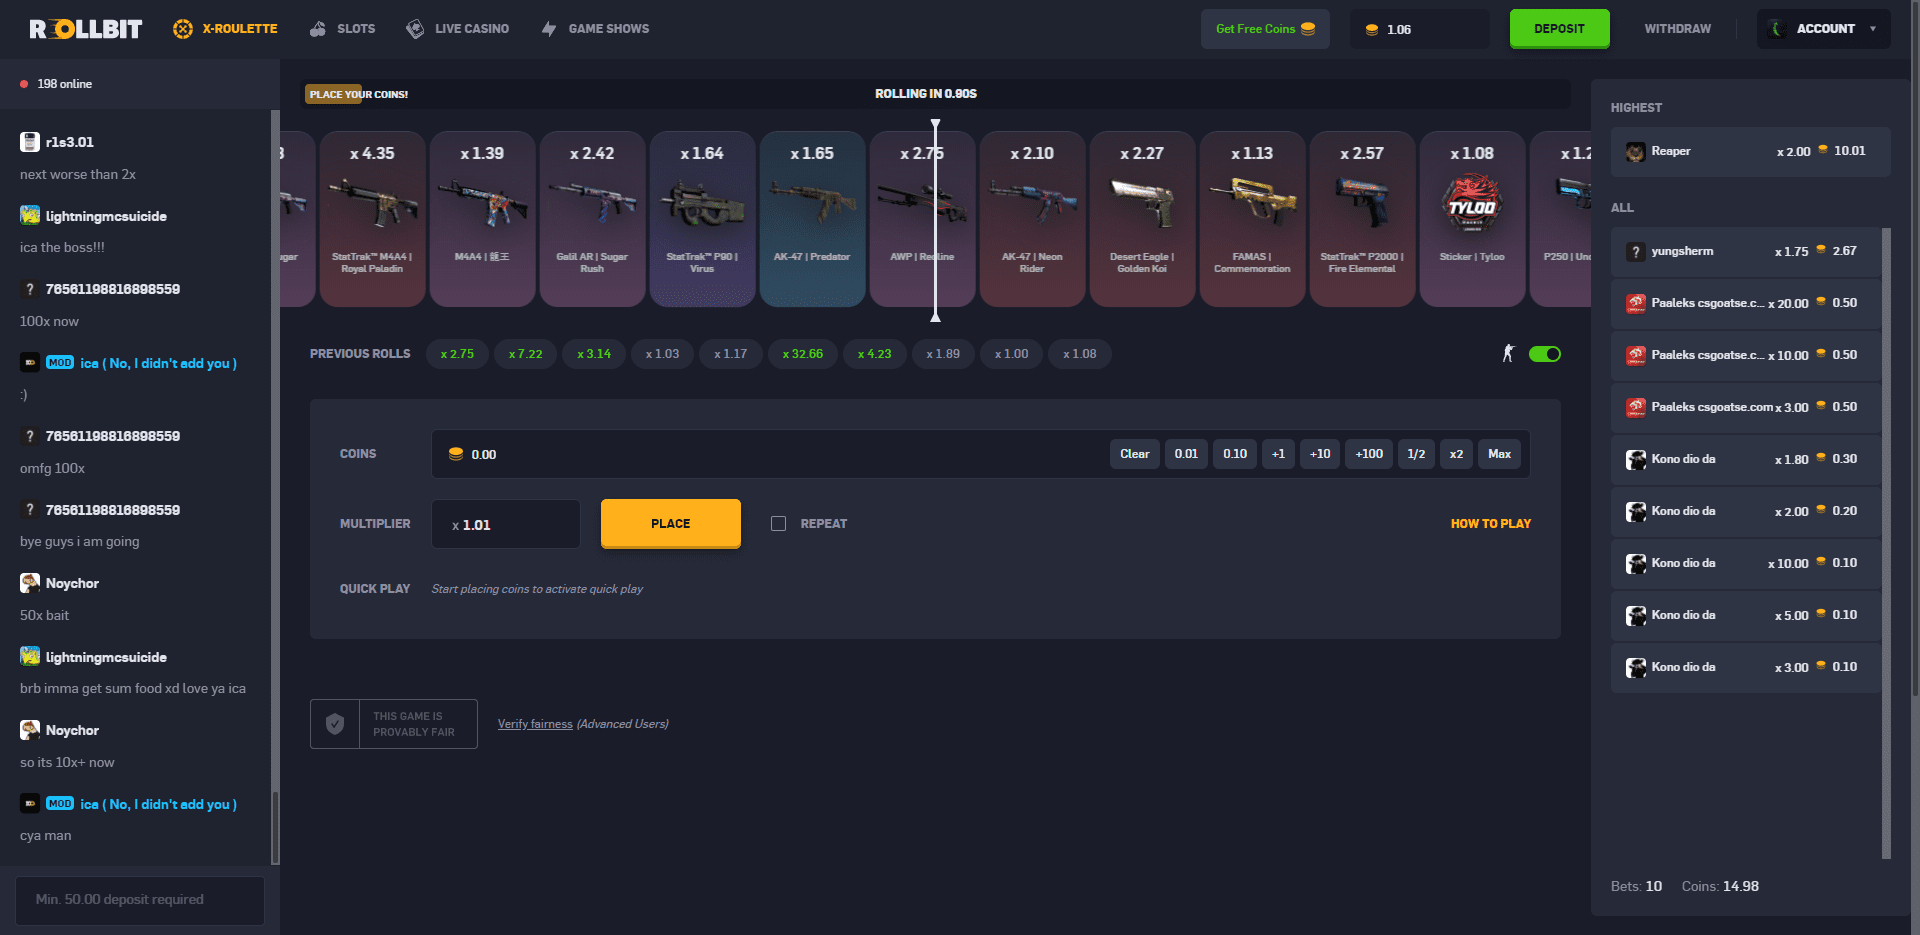Click the multiplier input field

[x=506, y=524]
